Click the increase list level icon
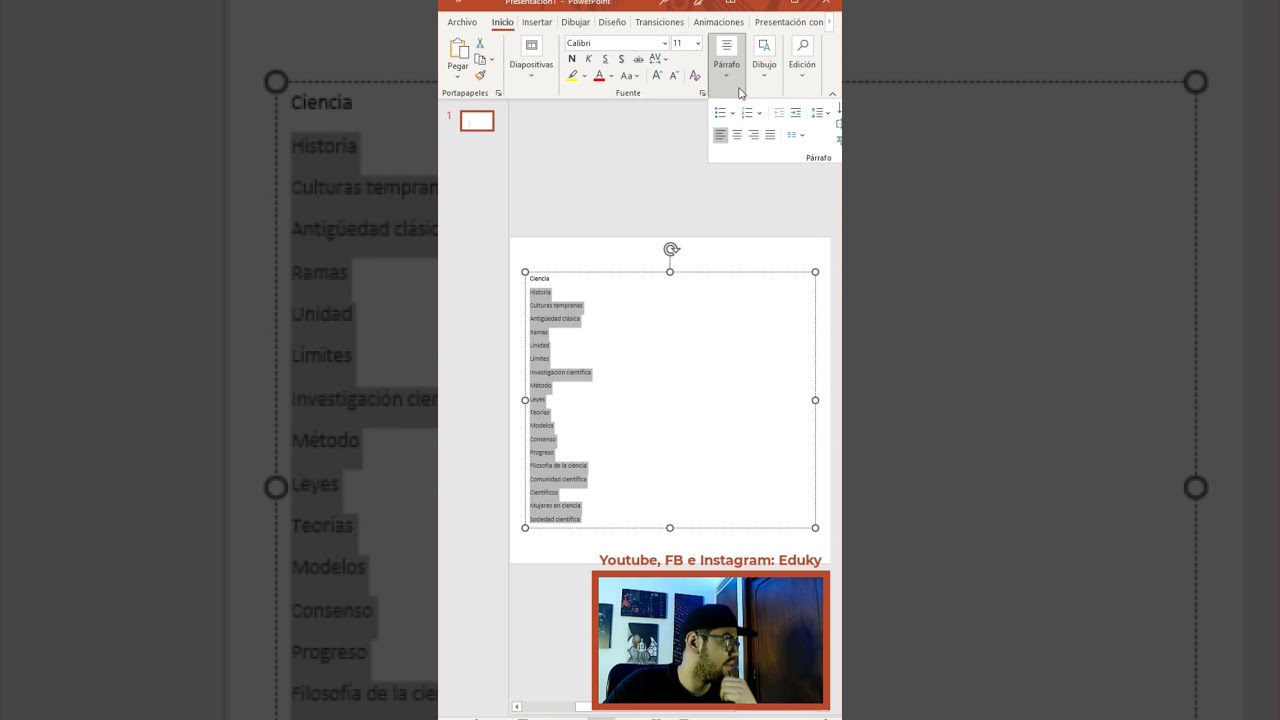Viewport: 1280px width, 720px height. [796, 113]
